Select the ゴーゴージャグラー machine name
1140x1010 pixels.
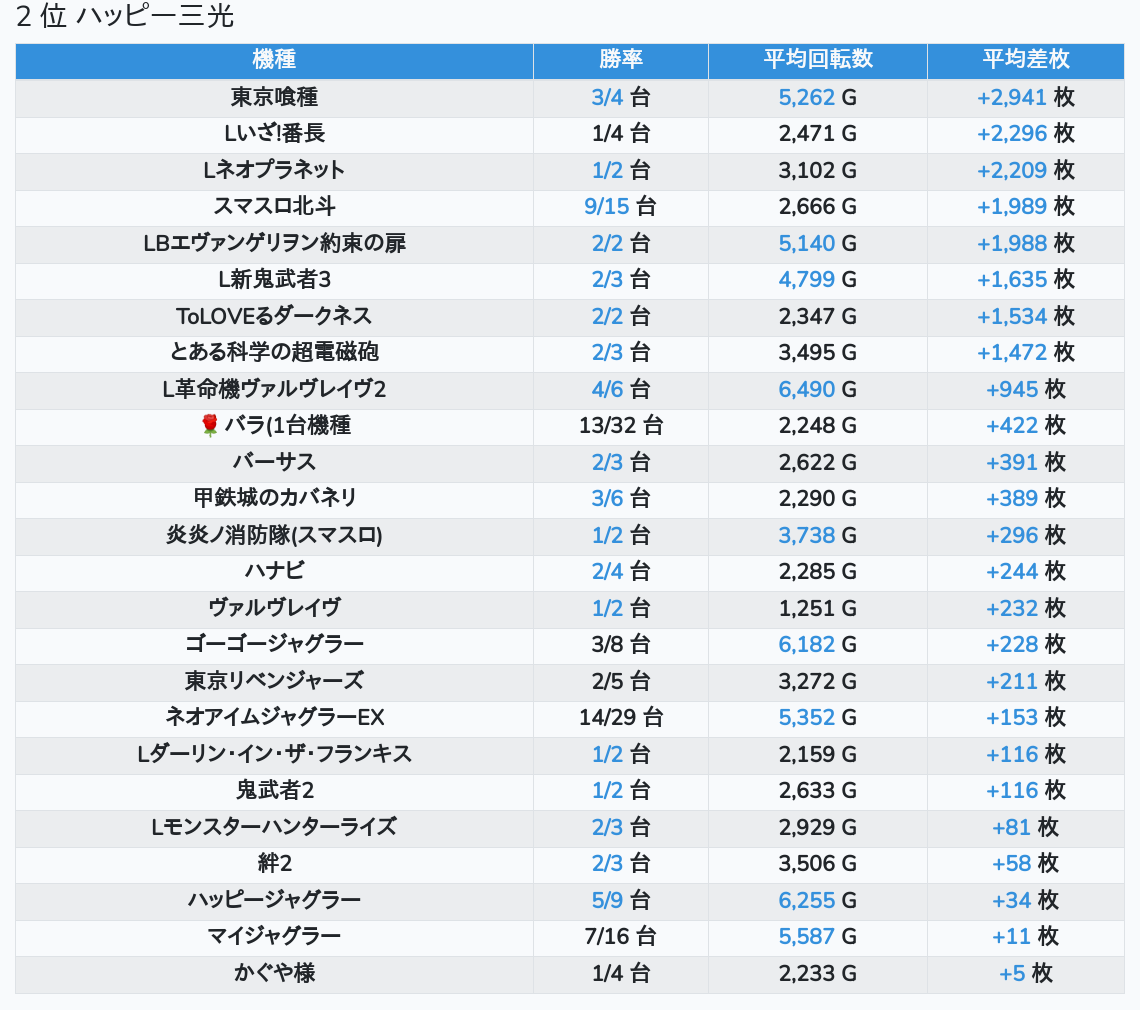[x=274, y=645]
